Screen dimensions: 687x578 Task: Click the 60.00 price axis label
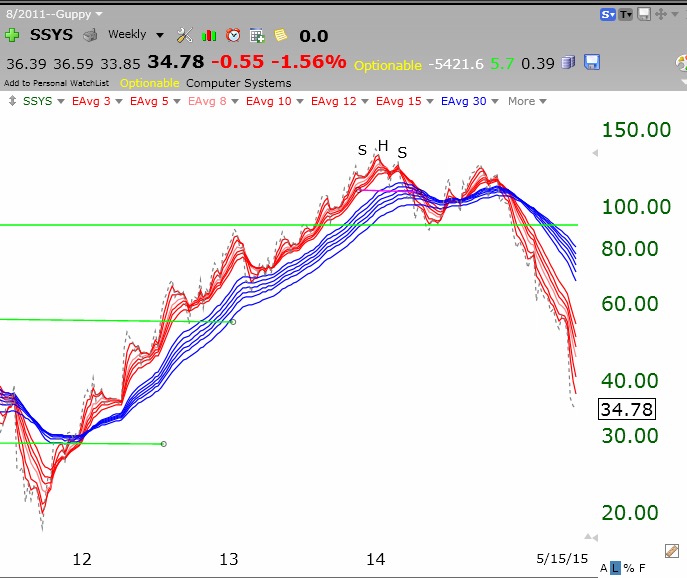click(x=630, y=304)
